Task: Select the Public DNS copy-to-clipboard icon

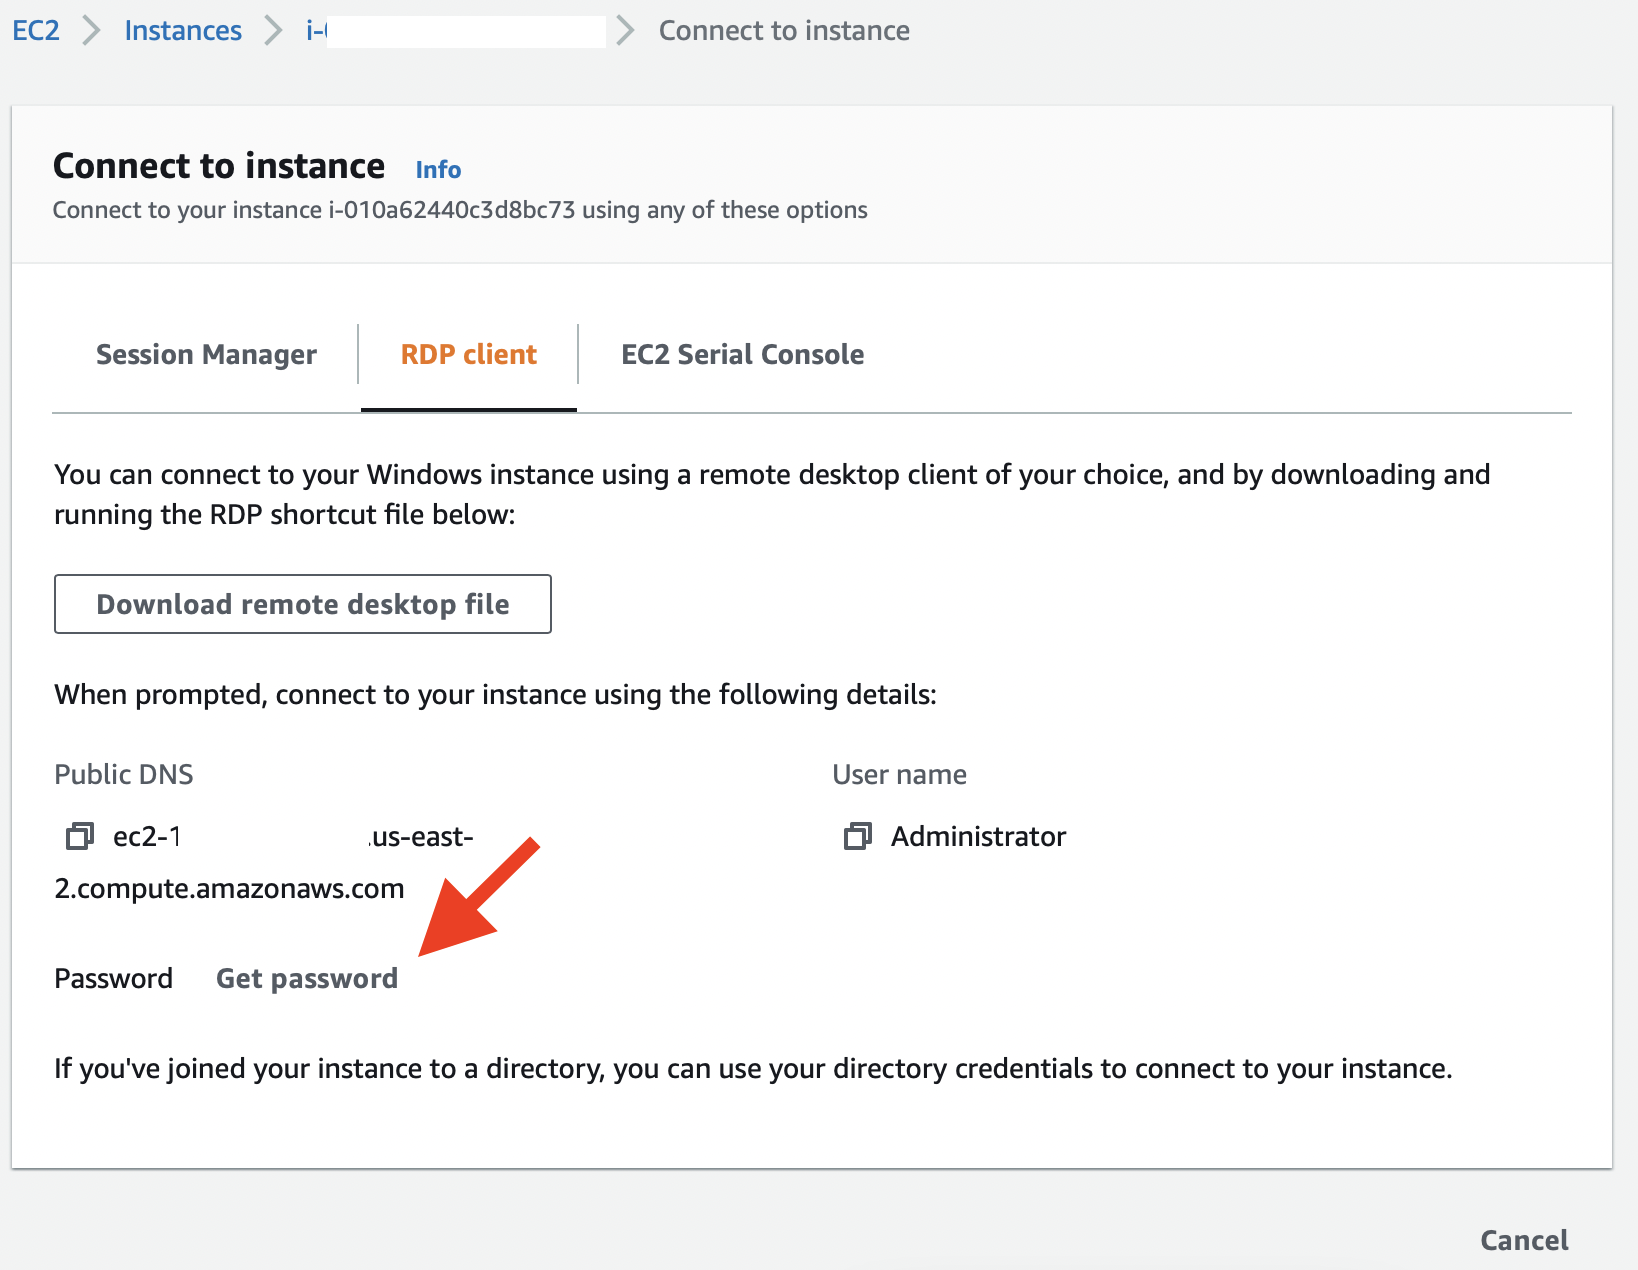Action: click(78, 836)
